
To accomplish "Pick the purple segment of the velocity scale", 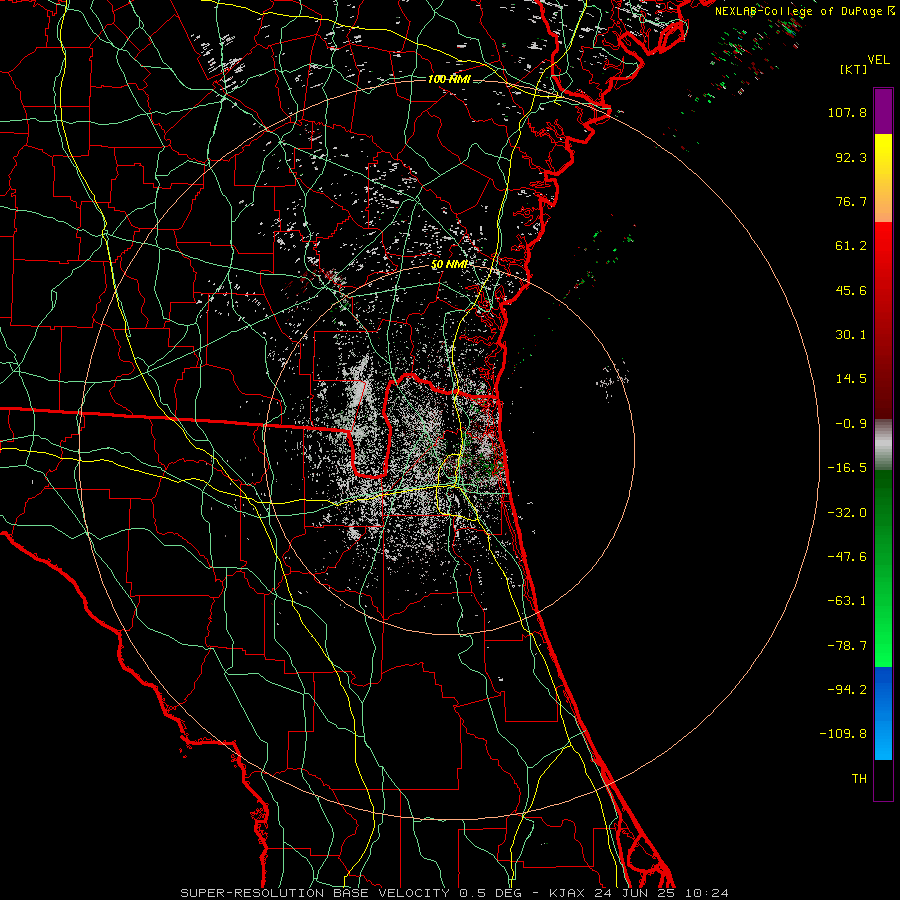I will pyautogui.click(x=883, y=111).
